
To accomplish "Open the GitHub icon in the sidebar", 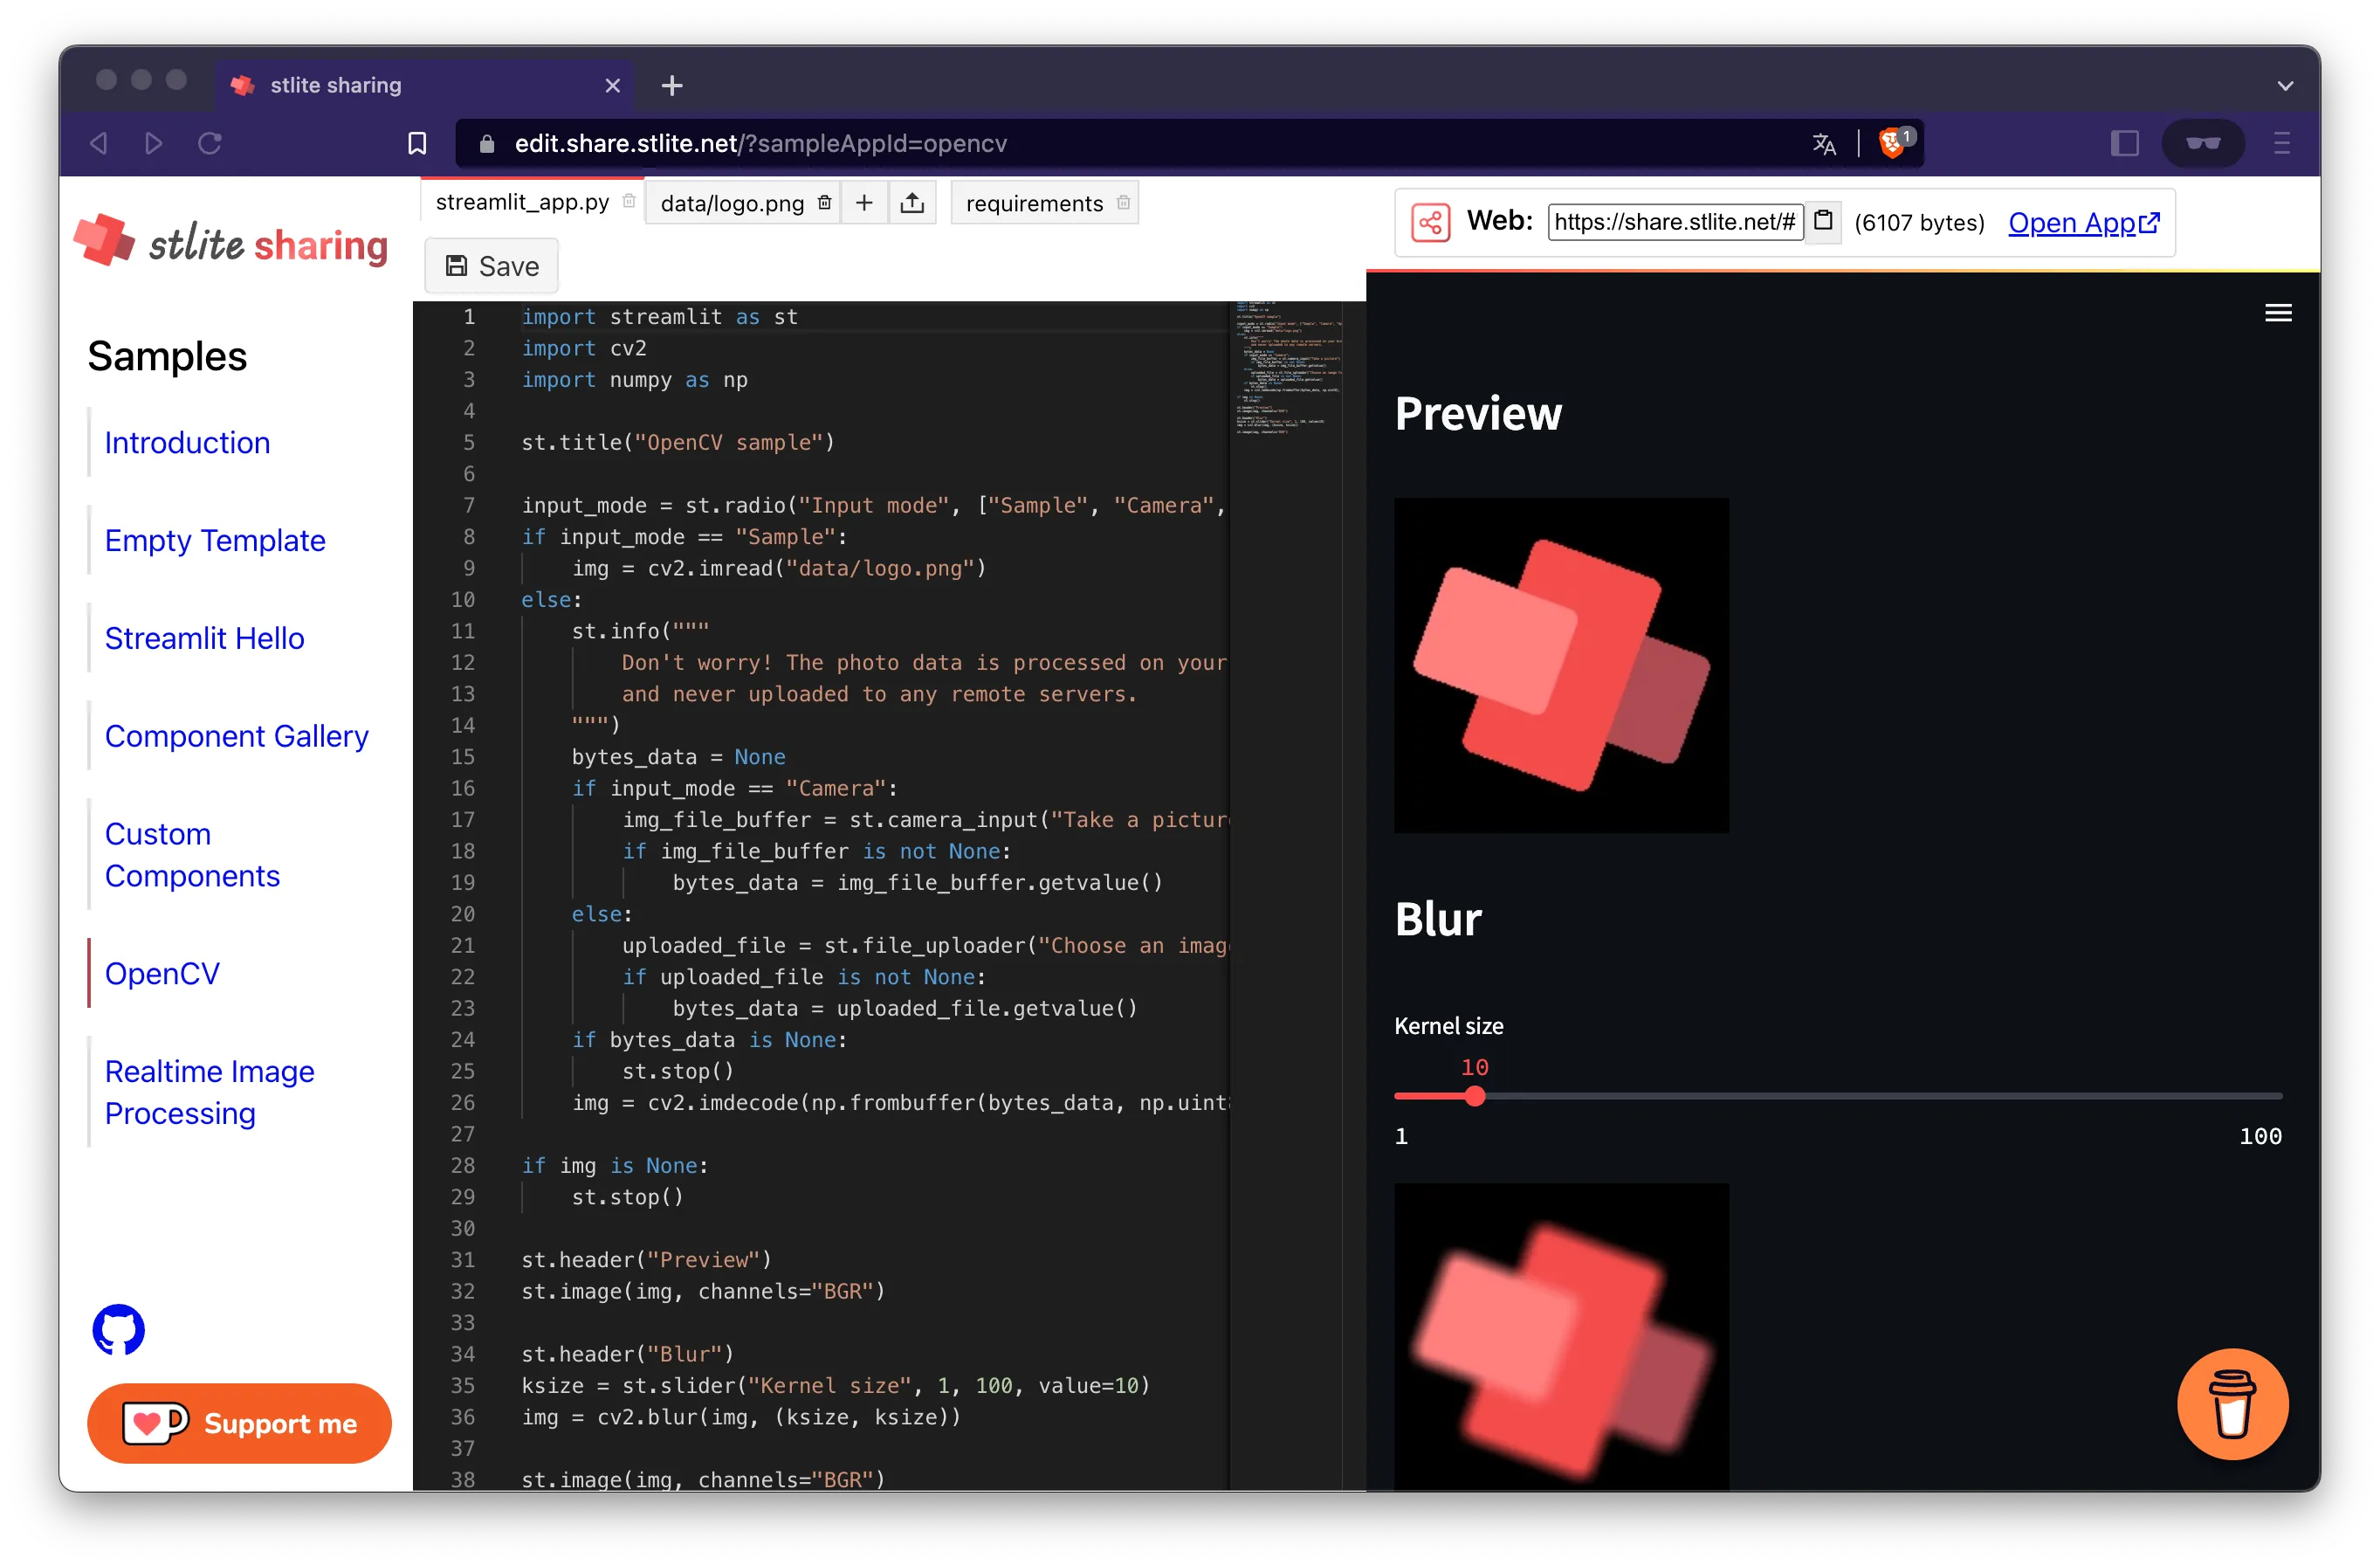I will (x=118, y=1330).
